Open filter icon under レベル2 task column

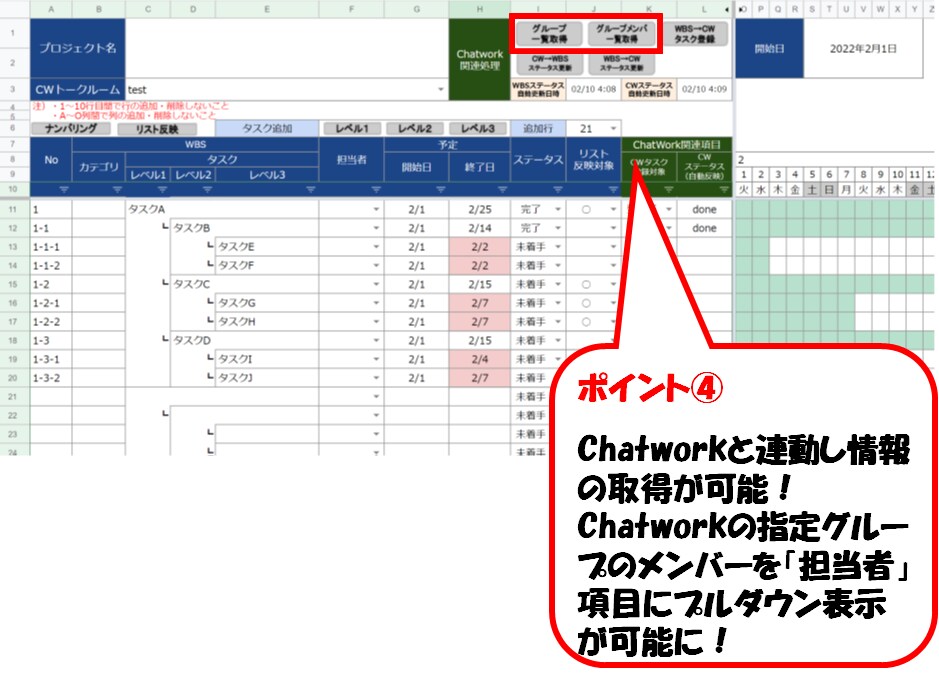(207, 190)
